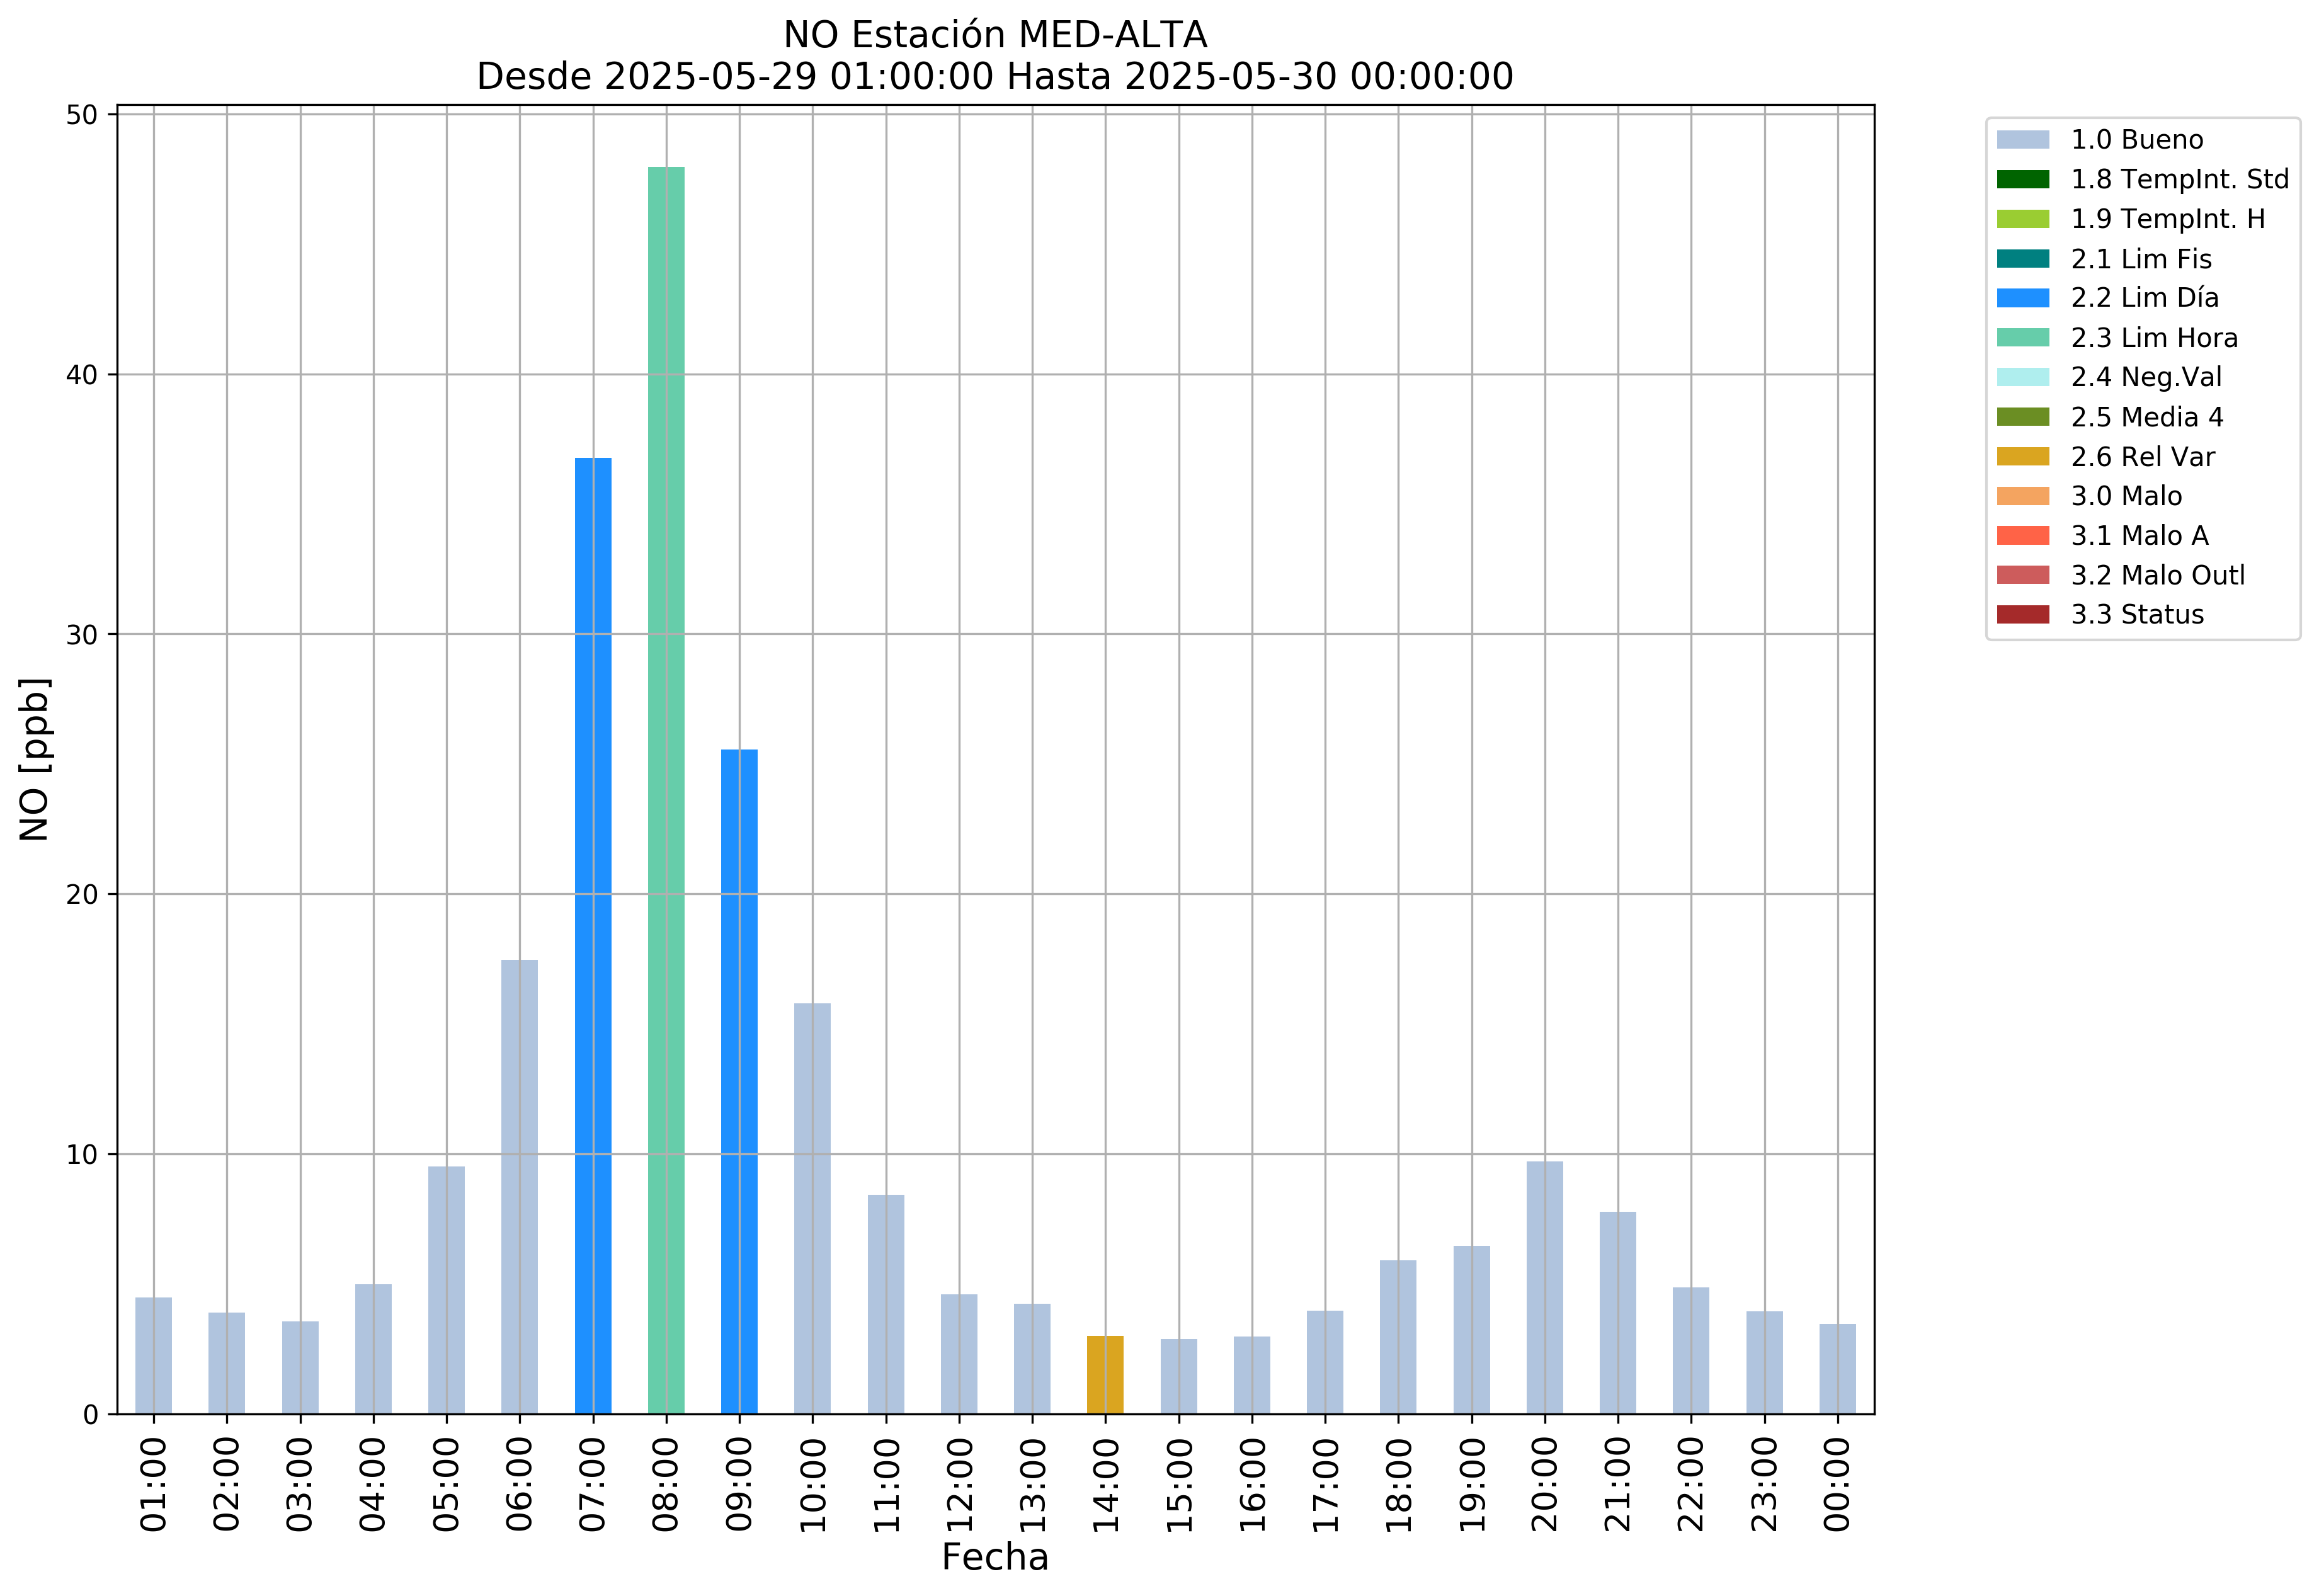Screen dimensions: 2319x1596
Task: Click the 1.0 Bueno legend color swatch
Action: (x=2022, y=140)
